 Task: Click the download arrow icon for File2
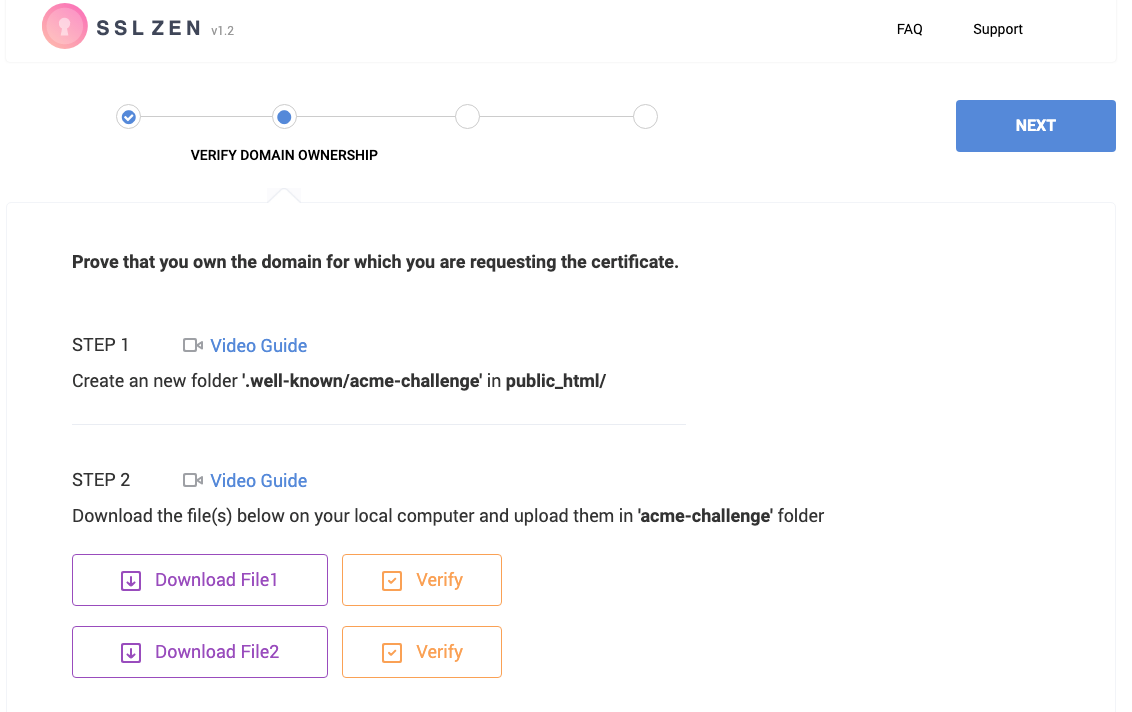coord(131,653)
